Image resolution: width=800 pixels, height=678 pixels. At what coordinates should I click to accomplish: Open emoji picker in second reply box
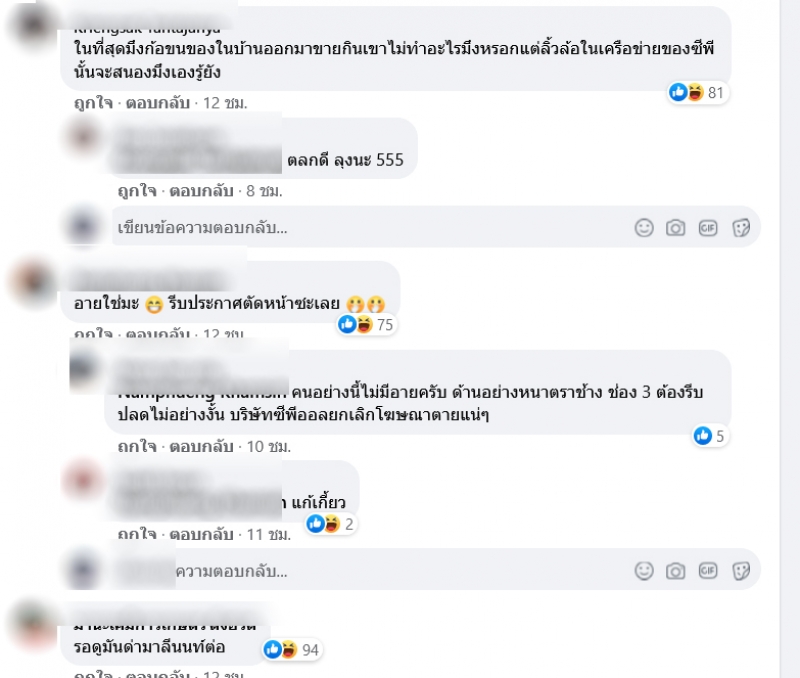[644, 571]
